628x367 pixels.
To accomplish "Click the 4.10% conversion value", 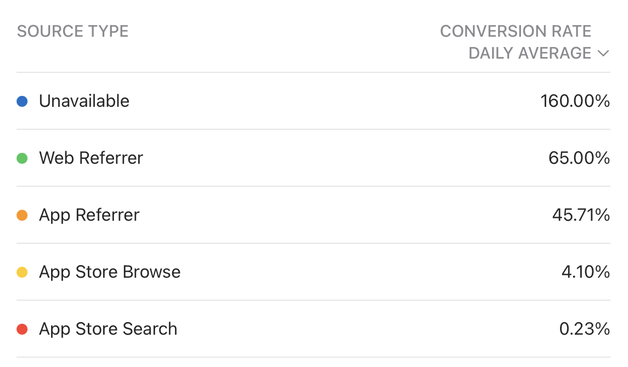I will click(586, 272).
